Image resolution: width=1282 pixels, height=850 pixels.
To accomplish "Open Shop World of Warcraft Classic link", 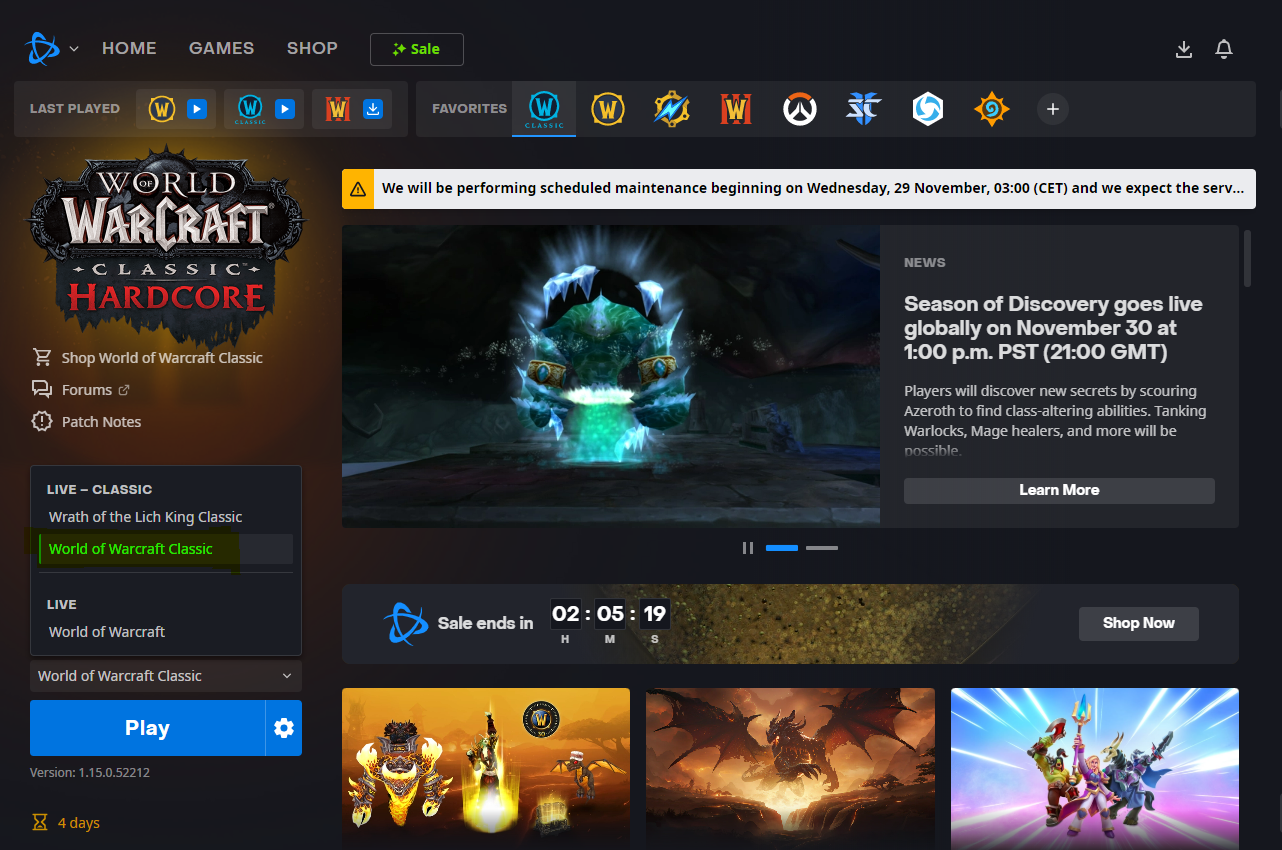I will (x=162, y=358).
